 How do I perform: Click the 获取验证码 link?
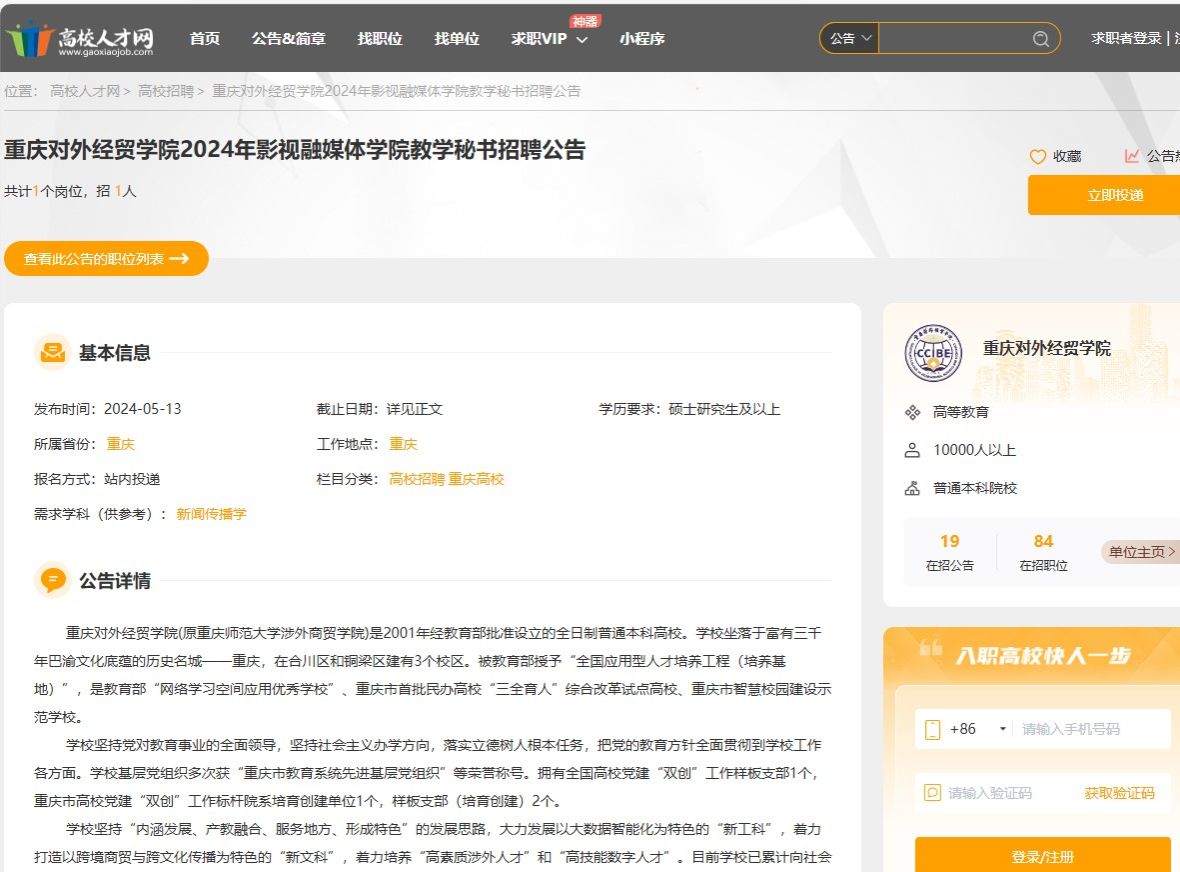pos(1119,793)
